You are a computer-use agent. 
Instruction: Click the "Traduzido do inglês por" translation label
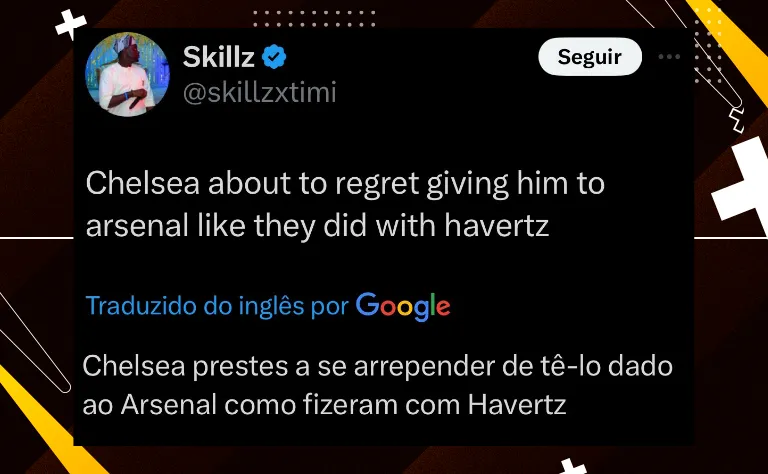point(217,306)
